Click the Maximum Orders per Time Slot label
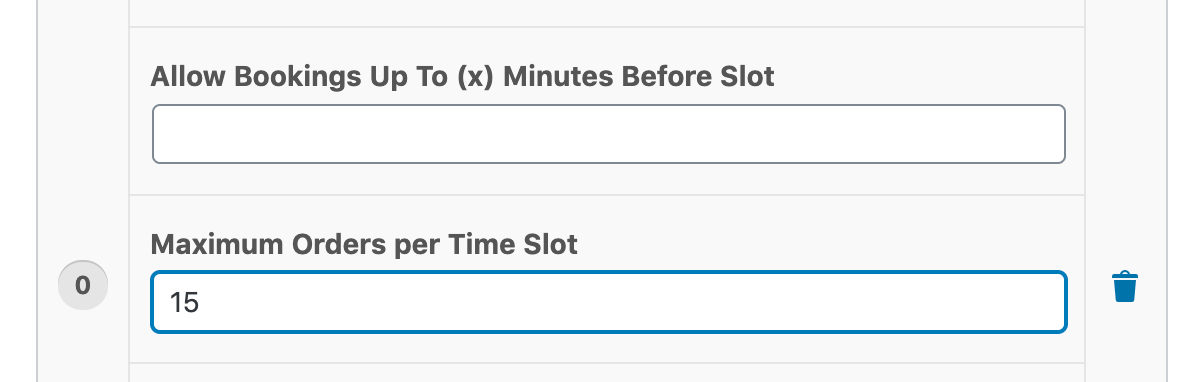The width and height of the screenshot is (1196, 382). (364, 244)
